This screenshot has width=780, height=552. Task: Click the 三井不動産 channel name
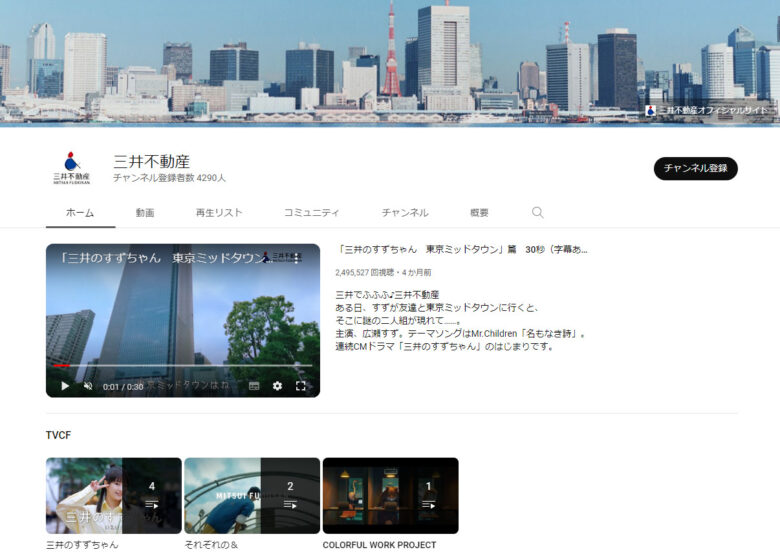(152, 161)
